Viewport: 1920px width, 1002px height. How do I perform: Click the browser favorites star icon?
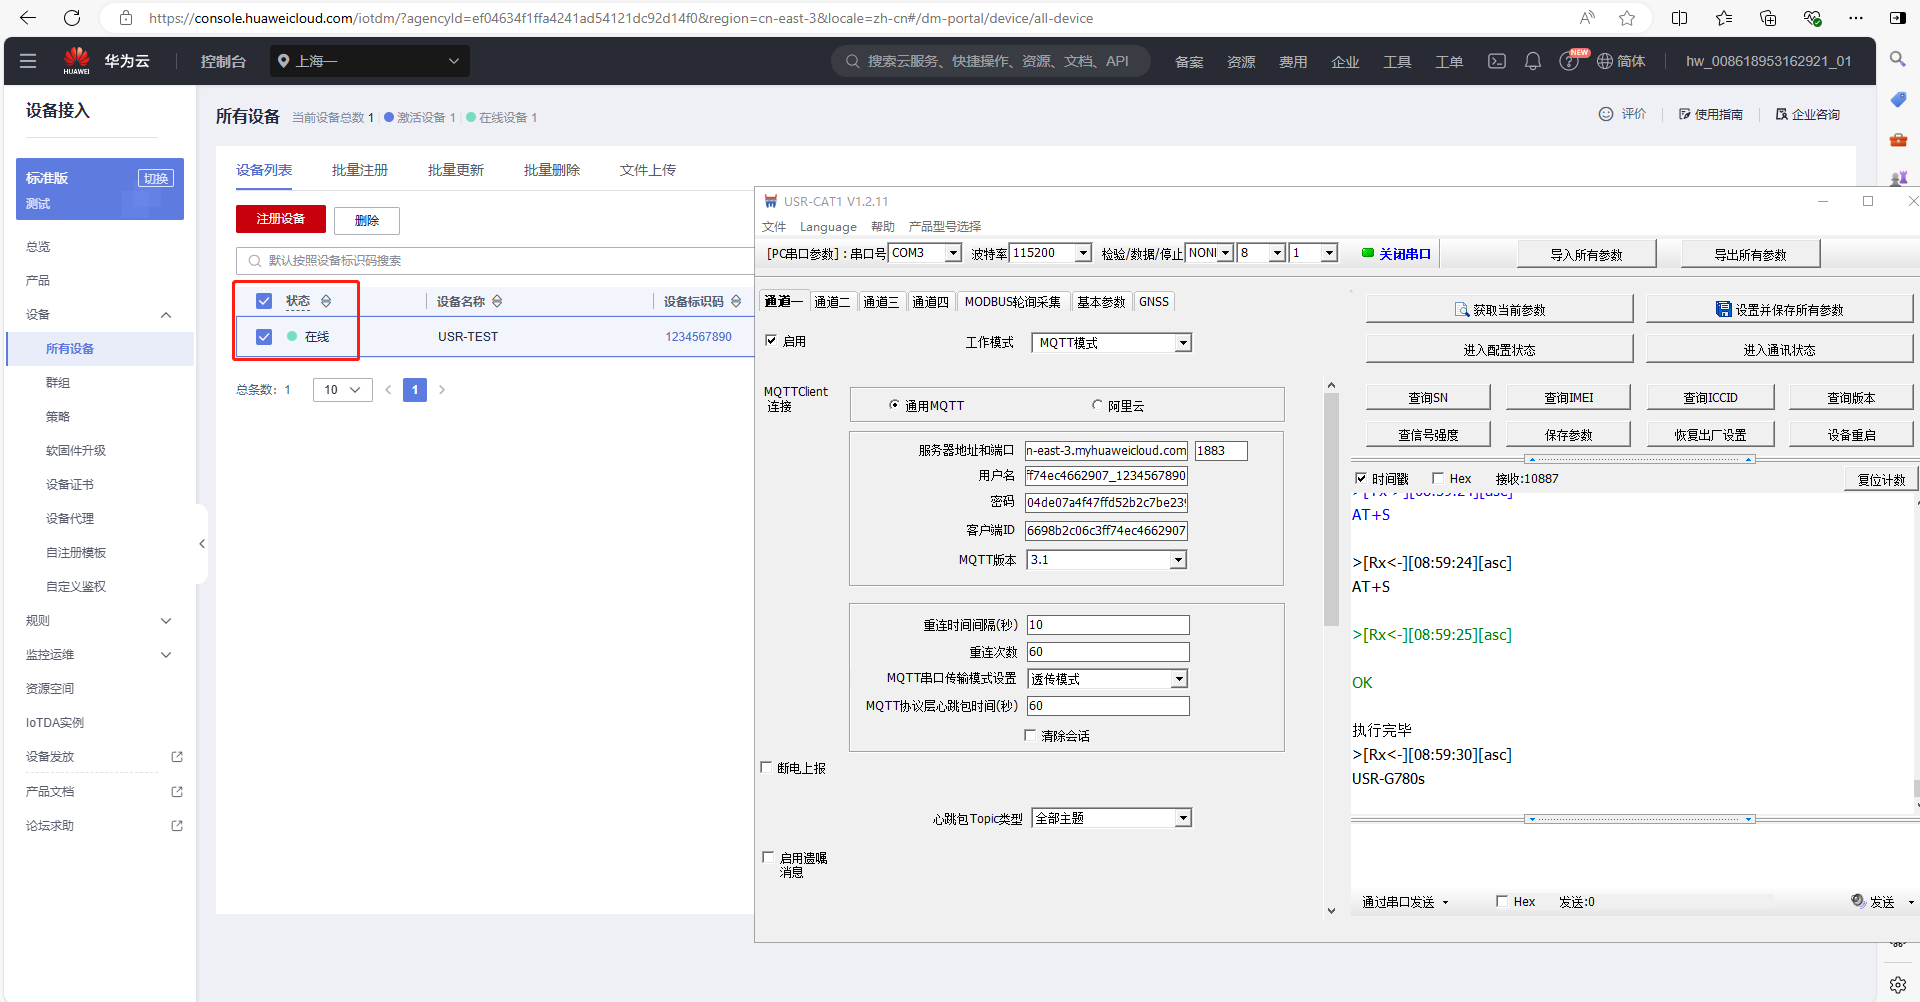pos(1627,18)
